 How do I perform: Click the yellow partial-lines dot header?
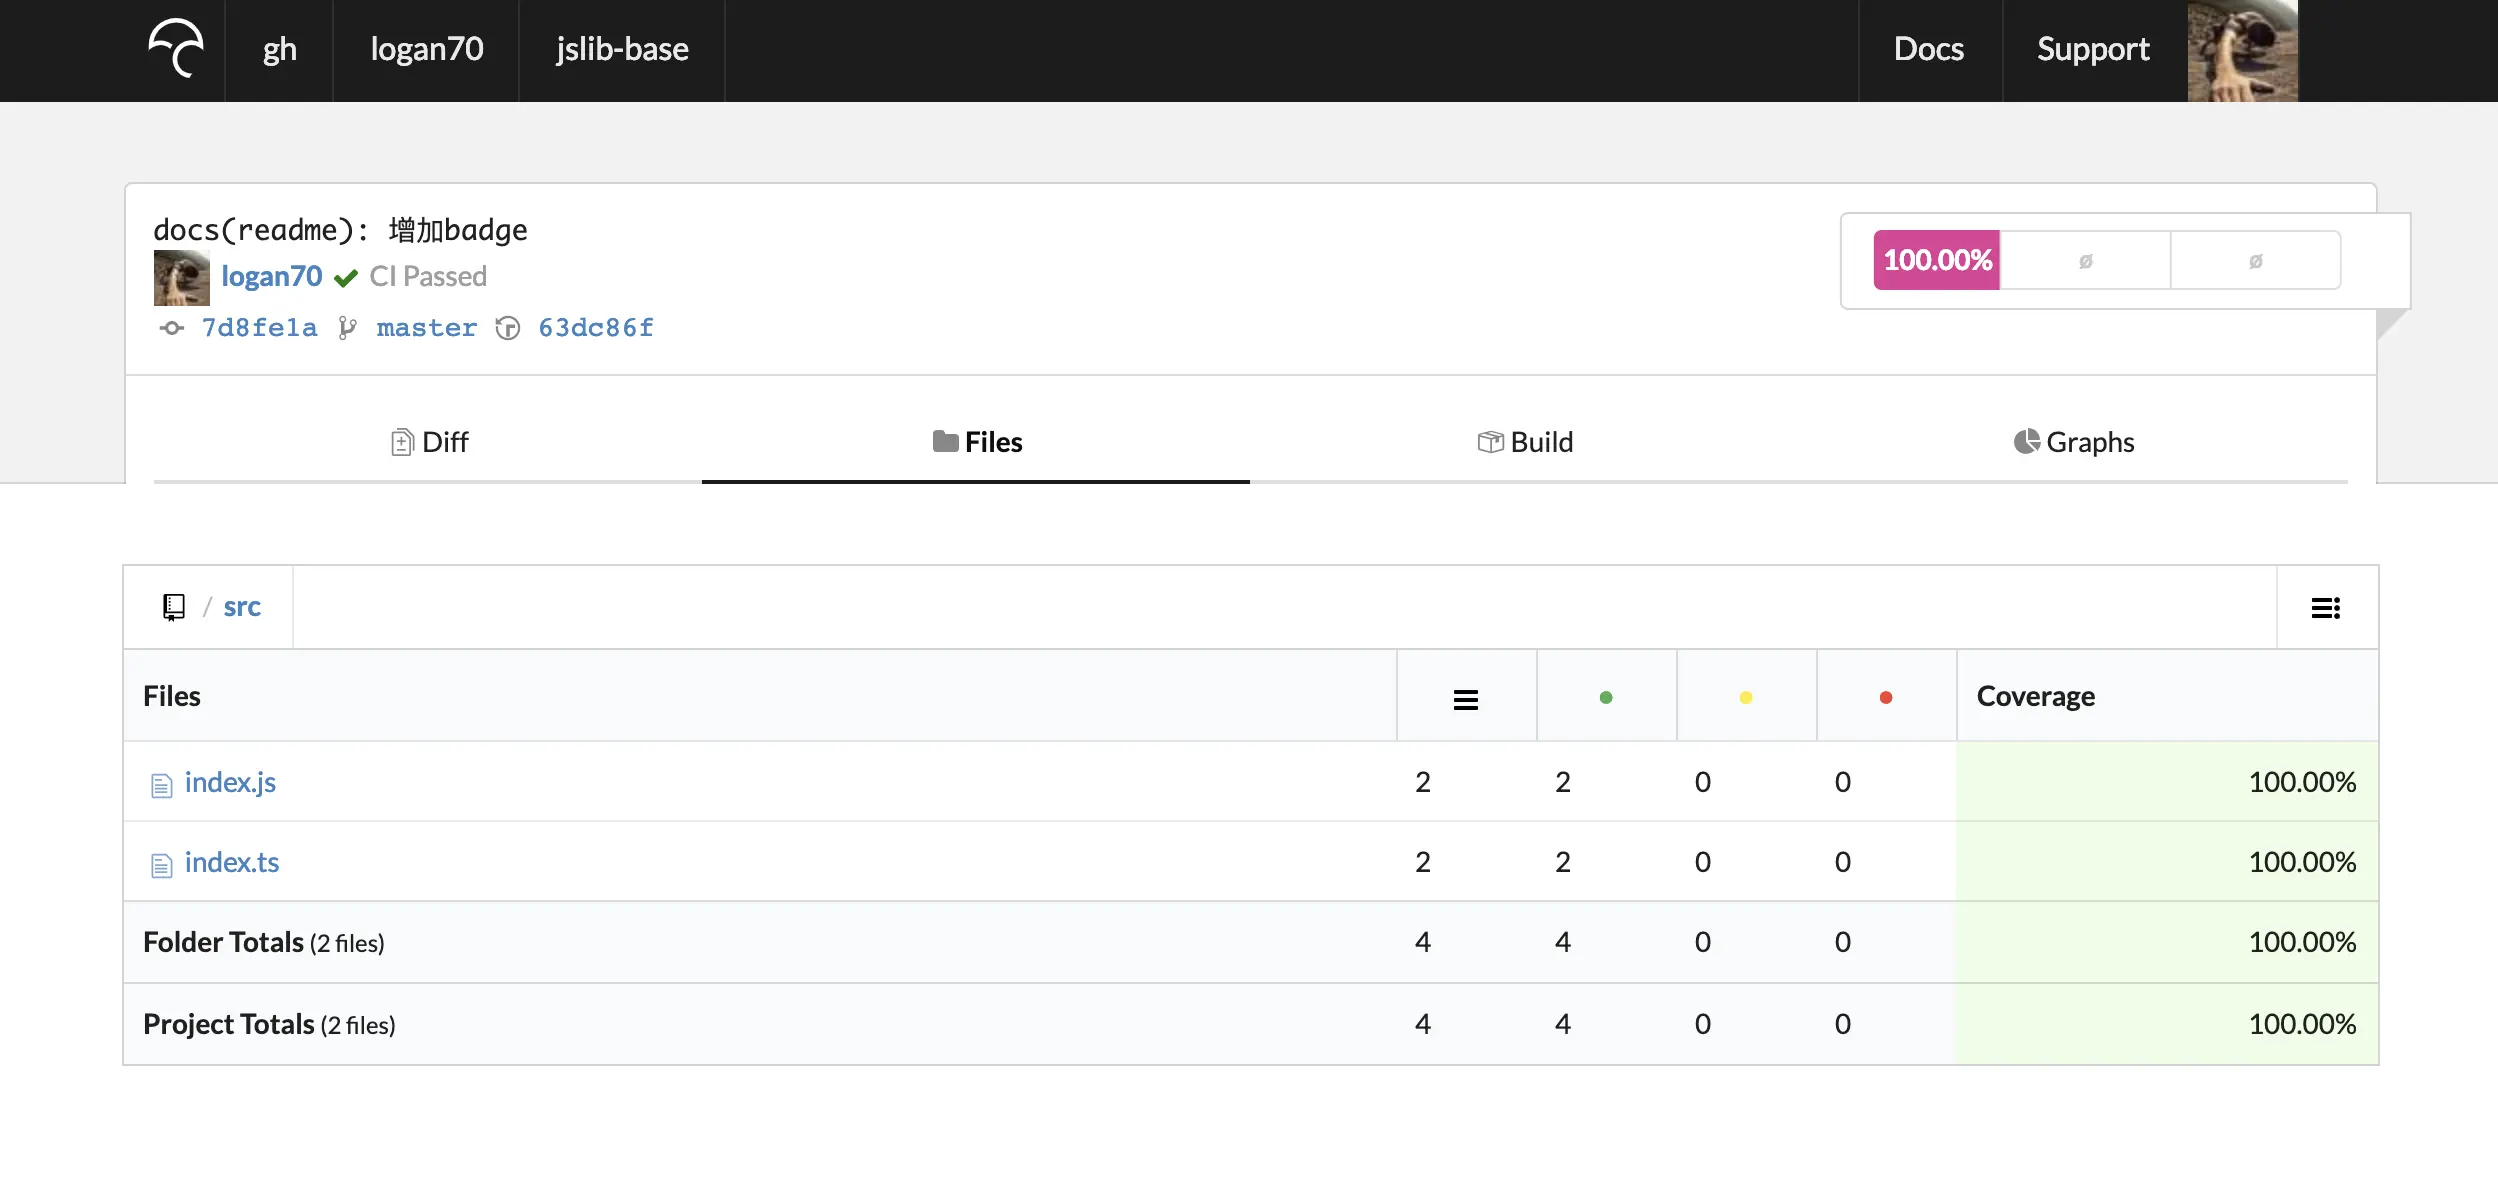[x=1745, y=697]
